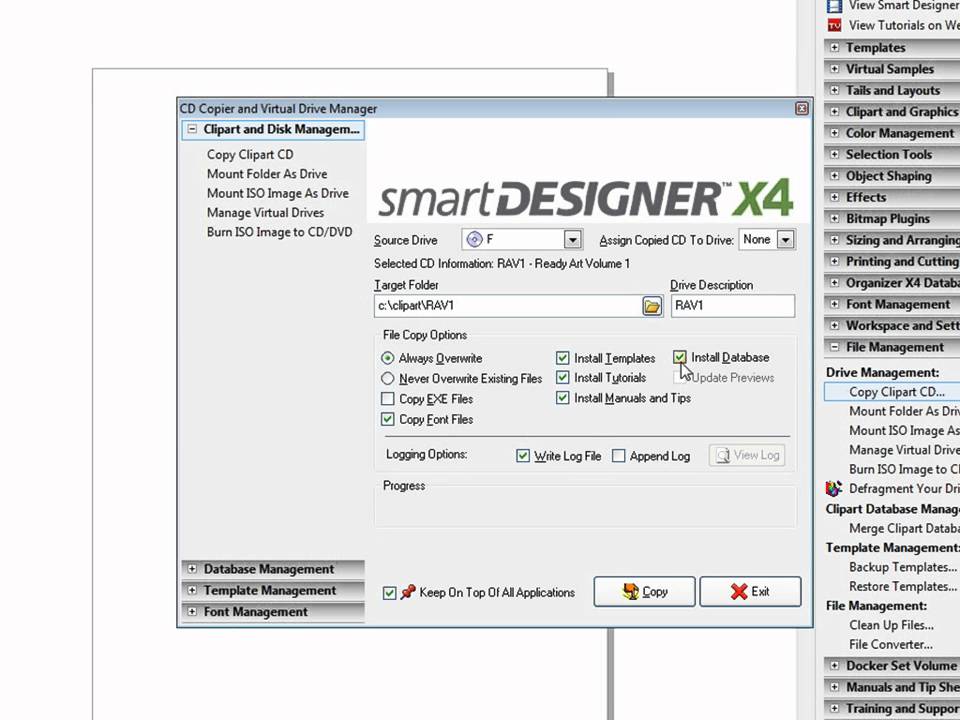960x720 pixels.
Task: Uncheck Copy Font Files
Action: pyautogui.click(x=388, y=419)
